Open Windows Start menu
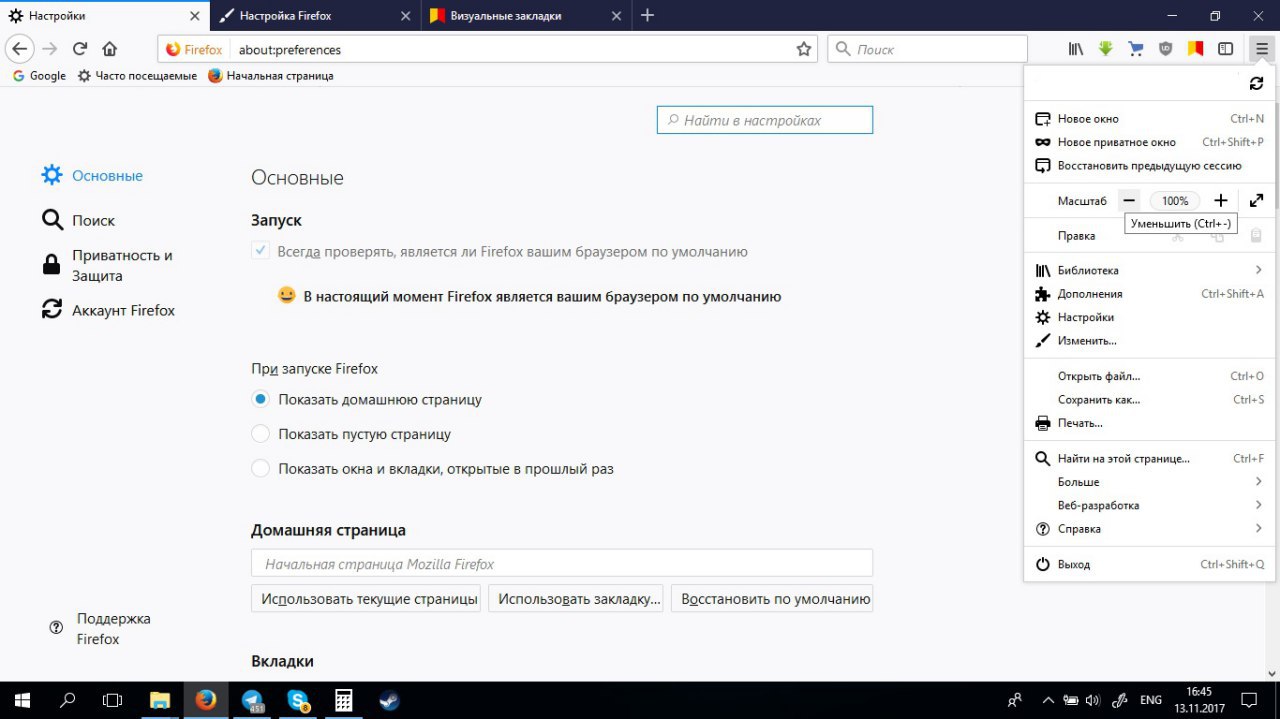Screen dimensions: 1280x719 tap(21, 700)
